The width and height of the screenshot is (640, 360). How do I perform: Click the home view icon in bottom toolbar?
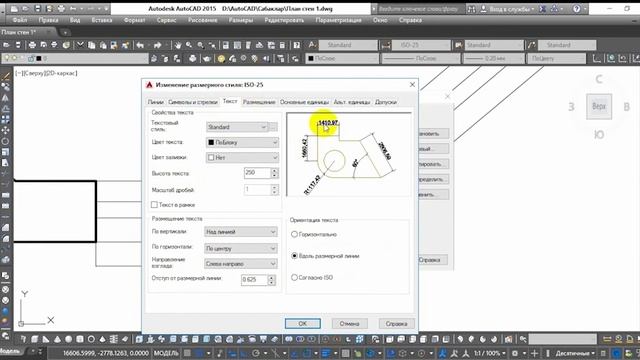click(508, 339)
